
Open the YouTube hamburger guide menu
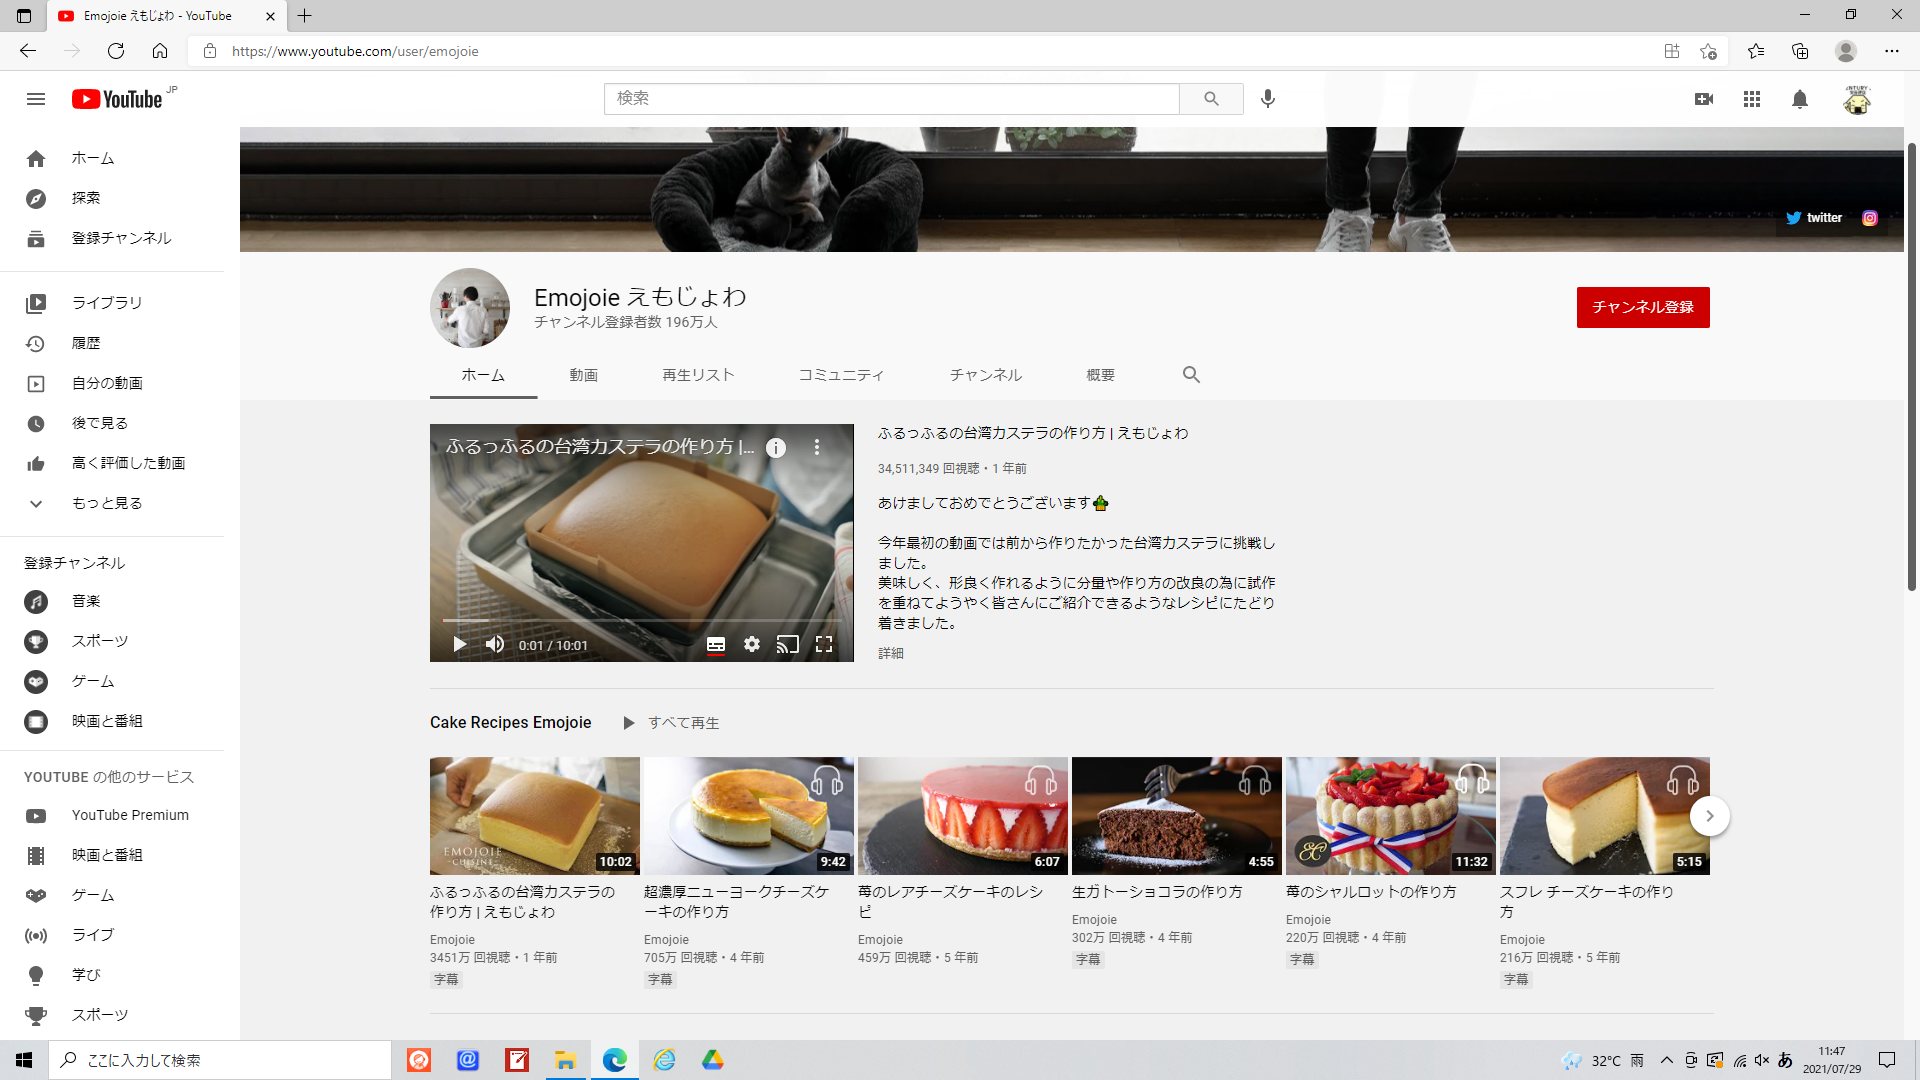pyautogui.click(x=36, y=99)
